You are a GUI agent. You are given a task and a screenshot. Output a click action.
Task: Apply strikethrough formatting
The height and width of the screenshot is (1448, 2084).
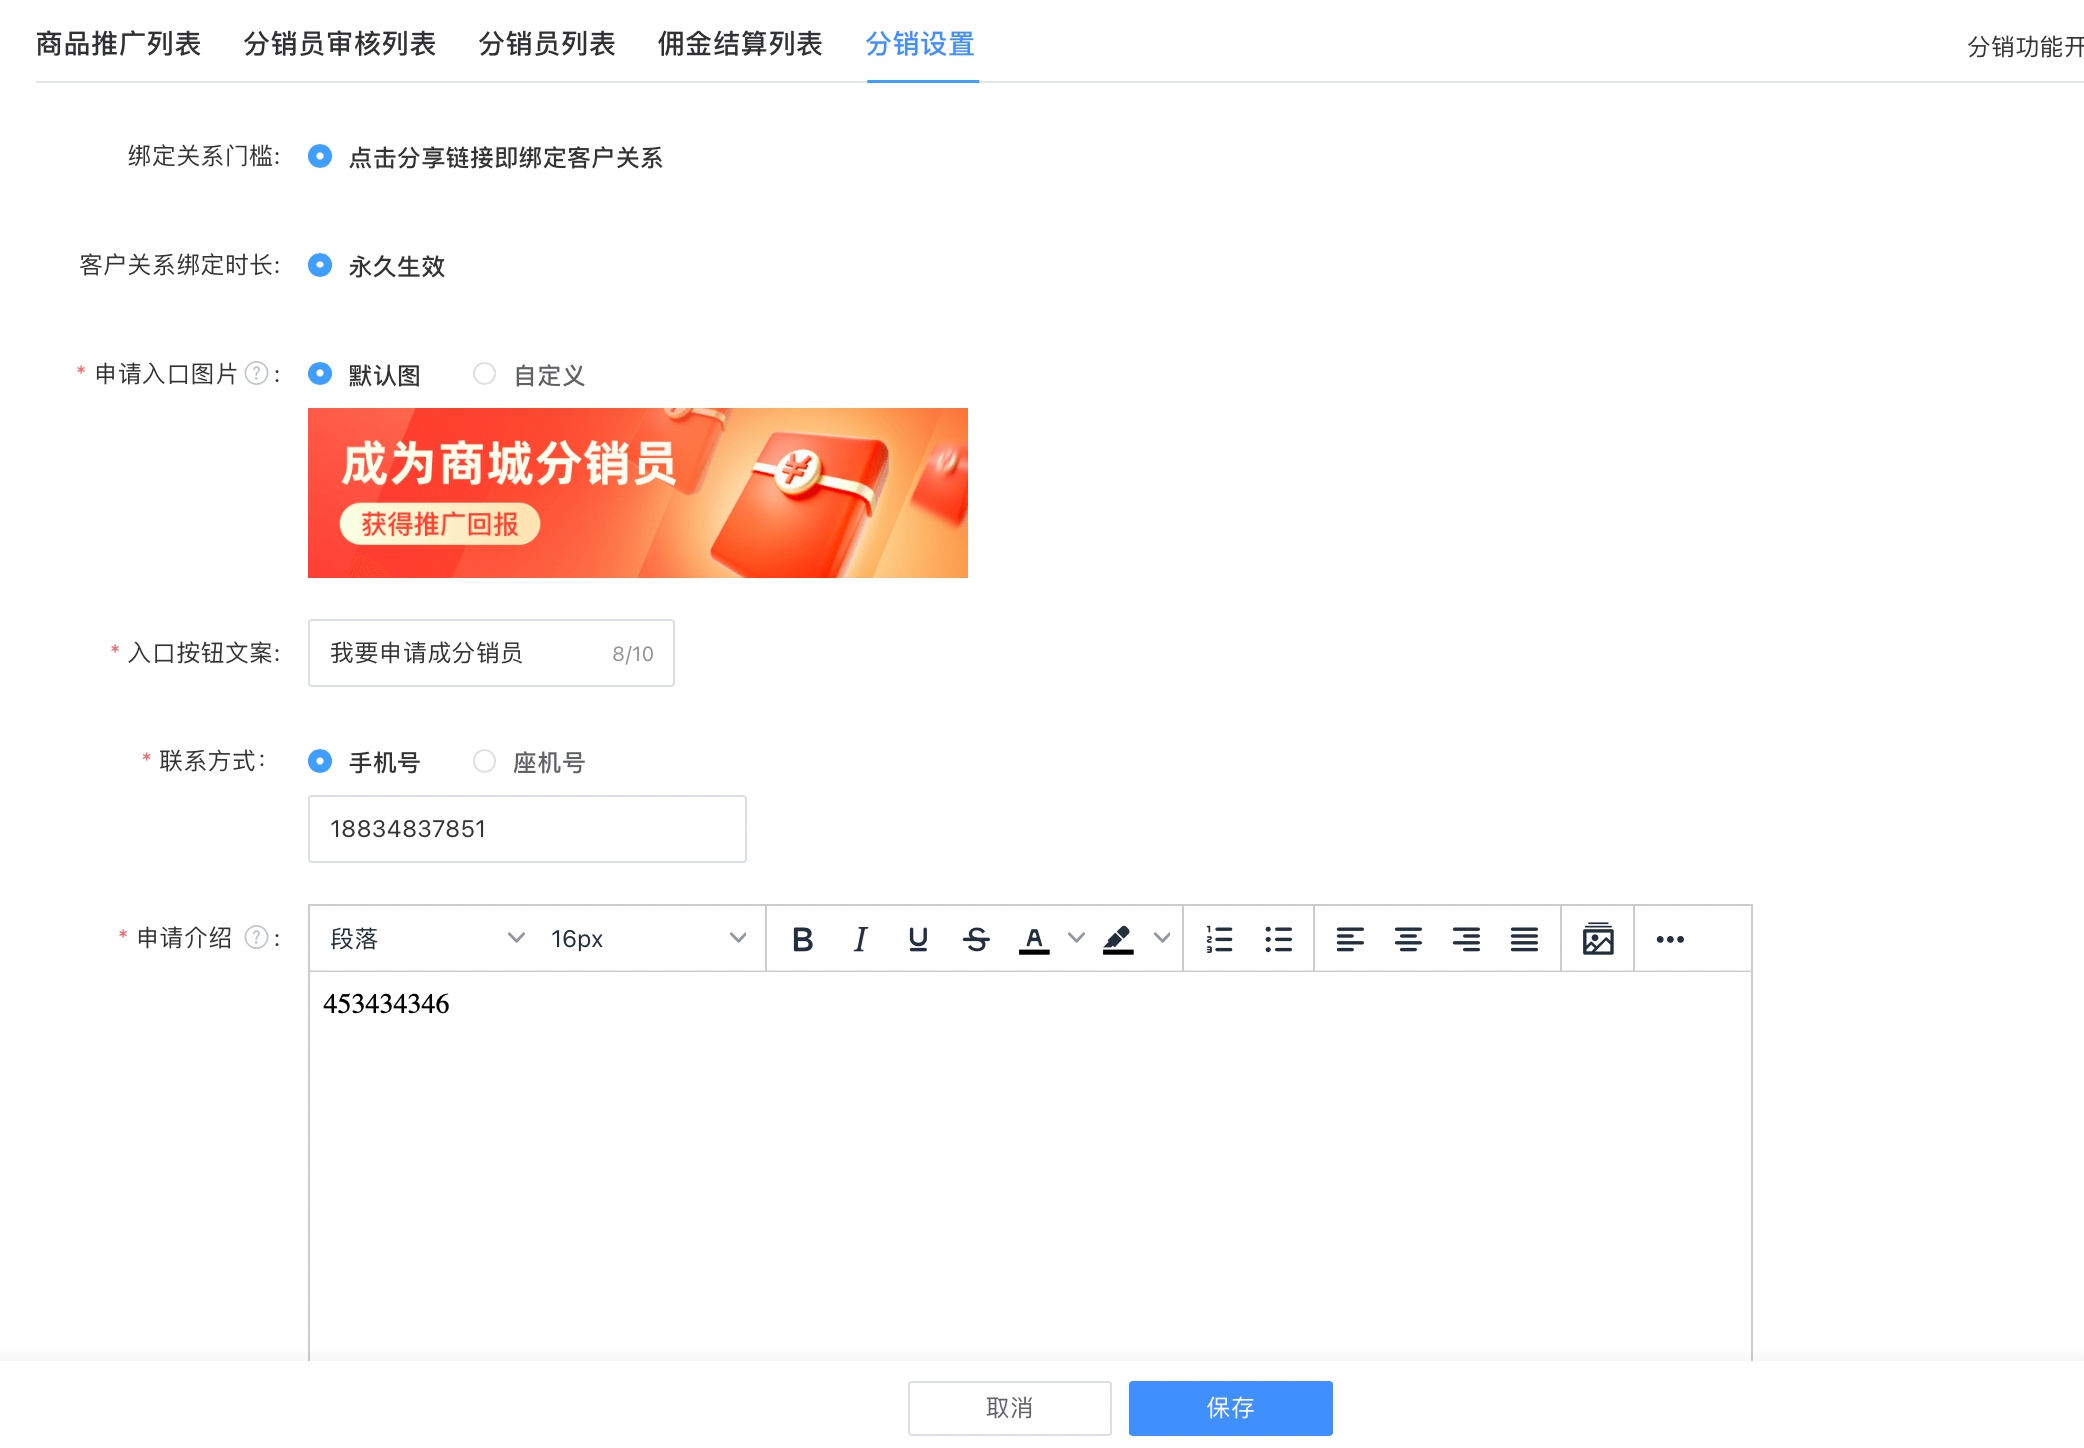pyautogui.click(x=976, y=939)
